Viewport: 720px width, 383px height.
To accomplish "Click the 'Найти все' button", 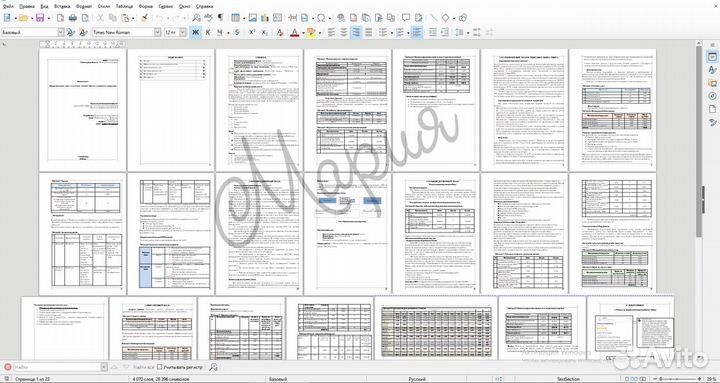I will tap(144, 366).
